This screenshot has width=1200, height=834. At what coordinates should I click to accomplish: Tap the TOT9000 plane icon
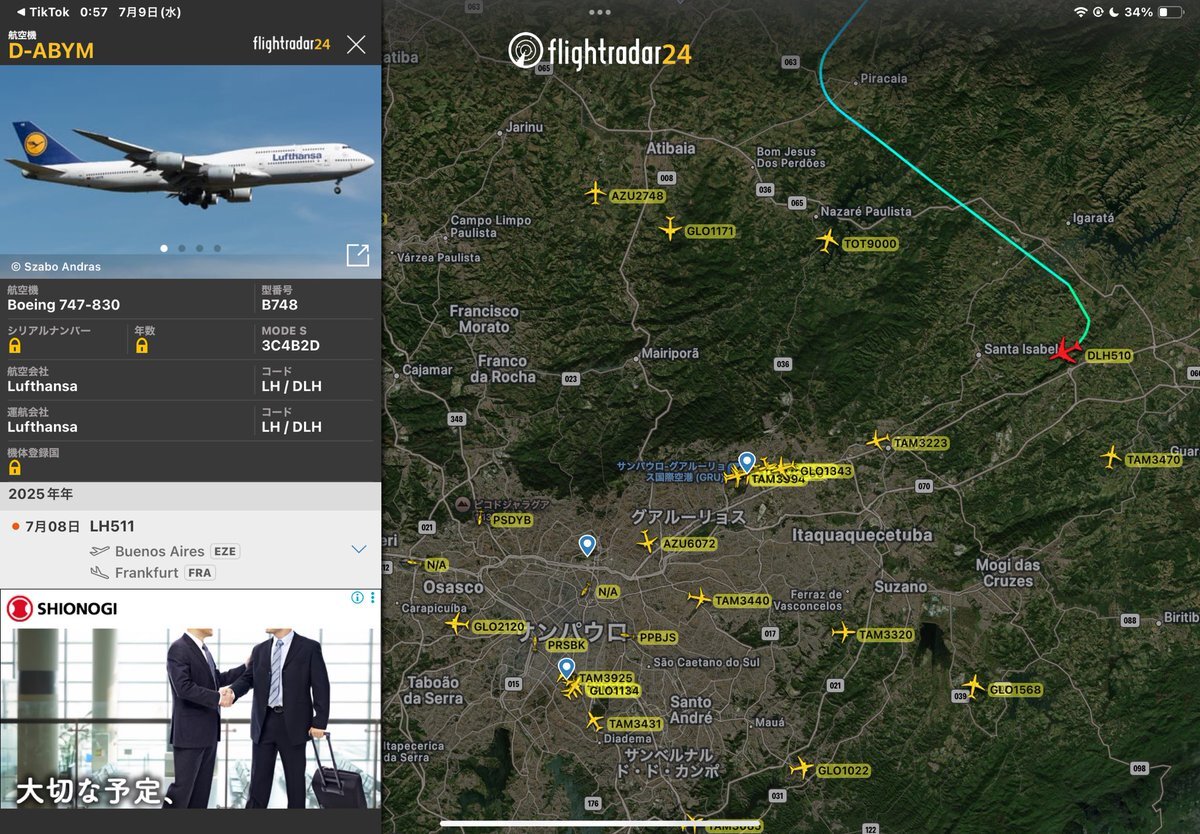coord(827,240)
